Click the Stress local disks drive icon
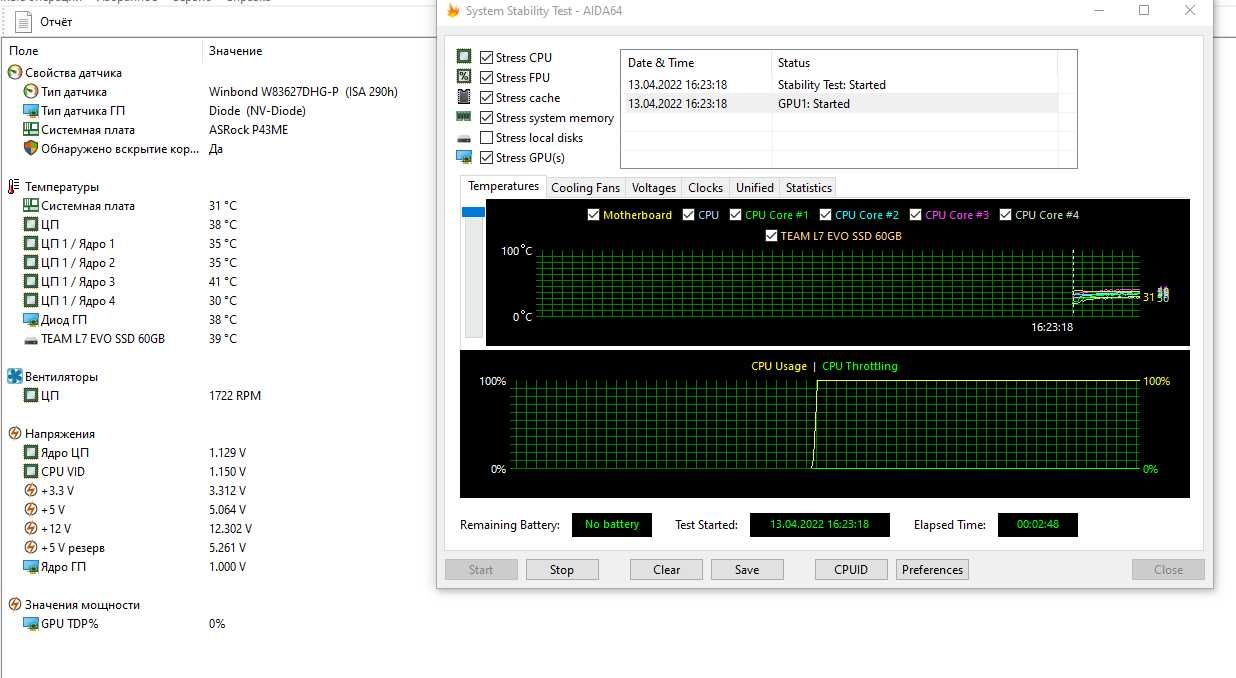1236x678 pixels. tap(464, 138)
